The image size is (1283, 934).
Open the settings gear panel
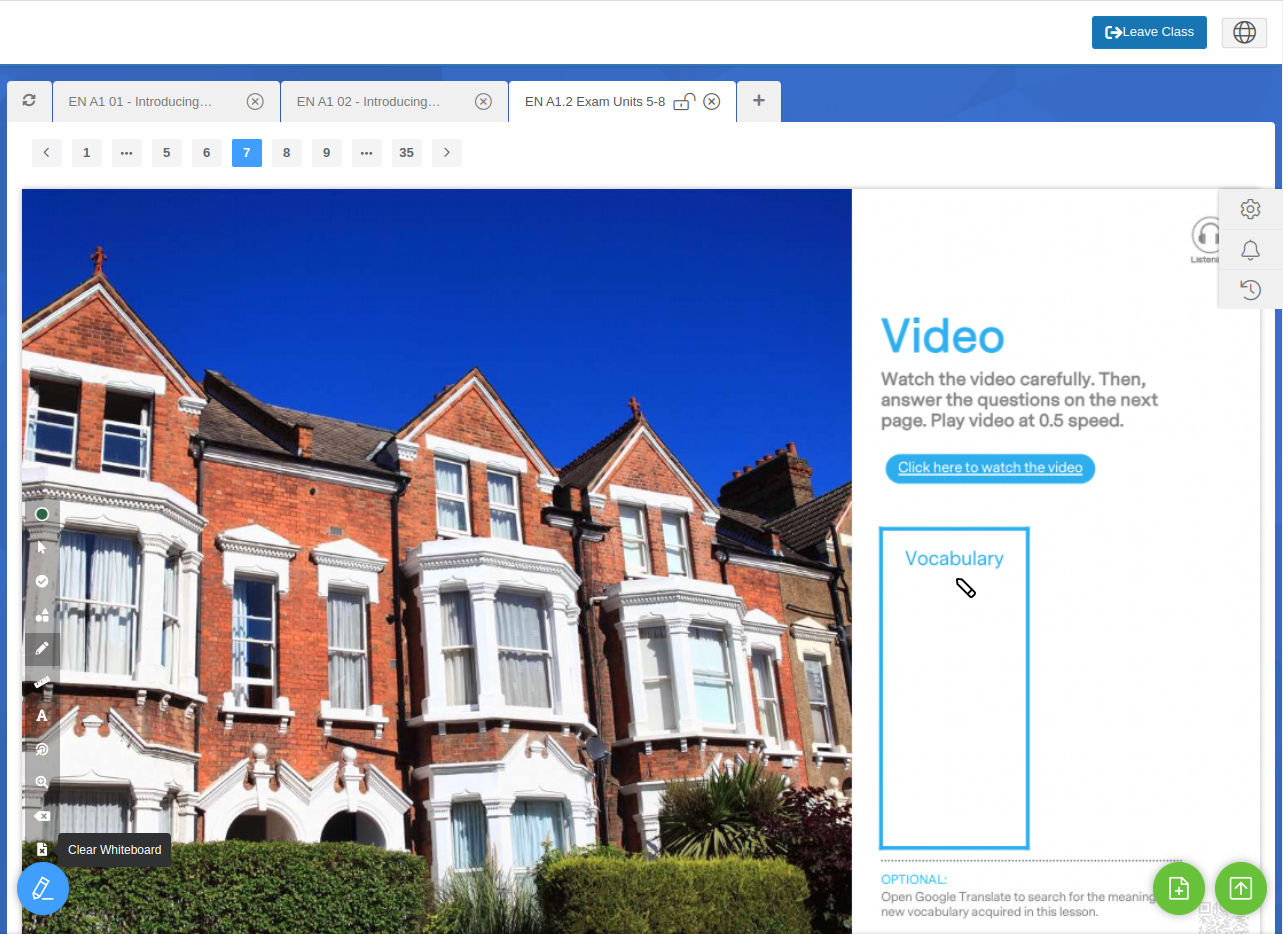click(1250, 209)
